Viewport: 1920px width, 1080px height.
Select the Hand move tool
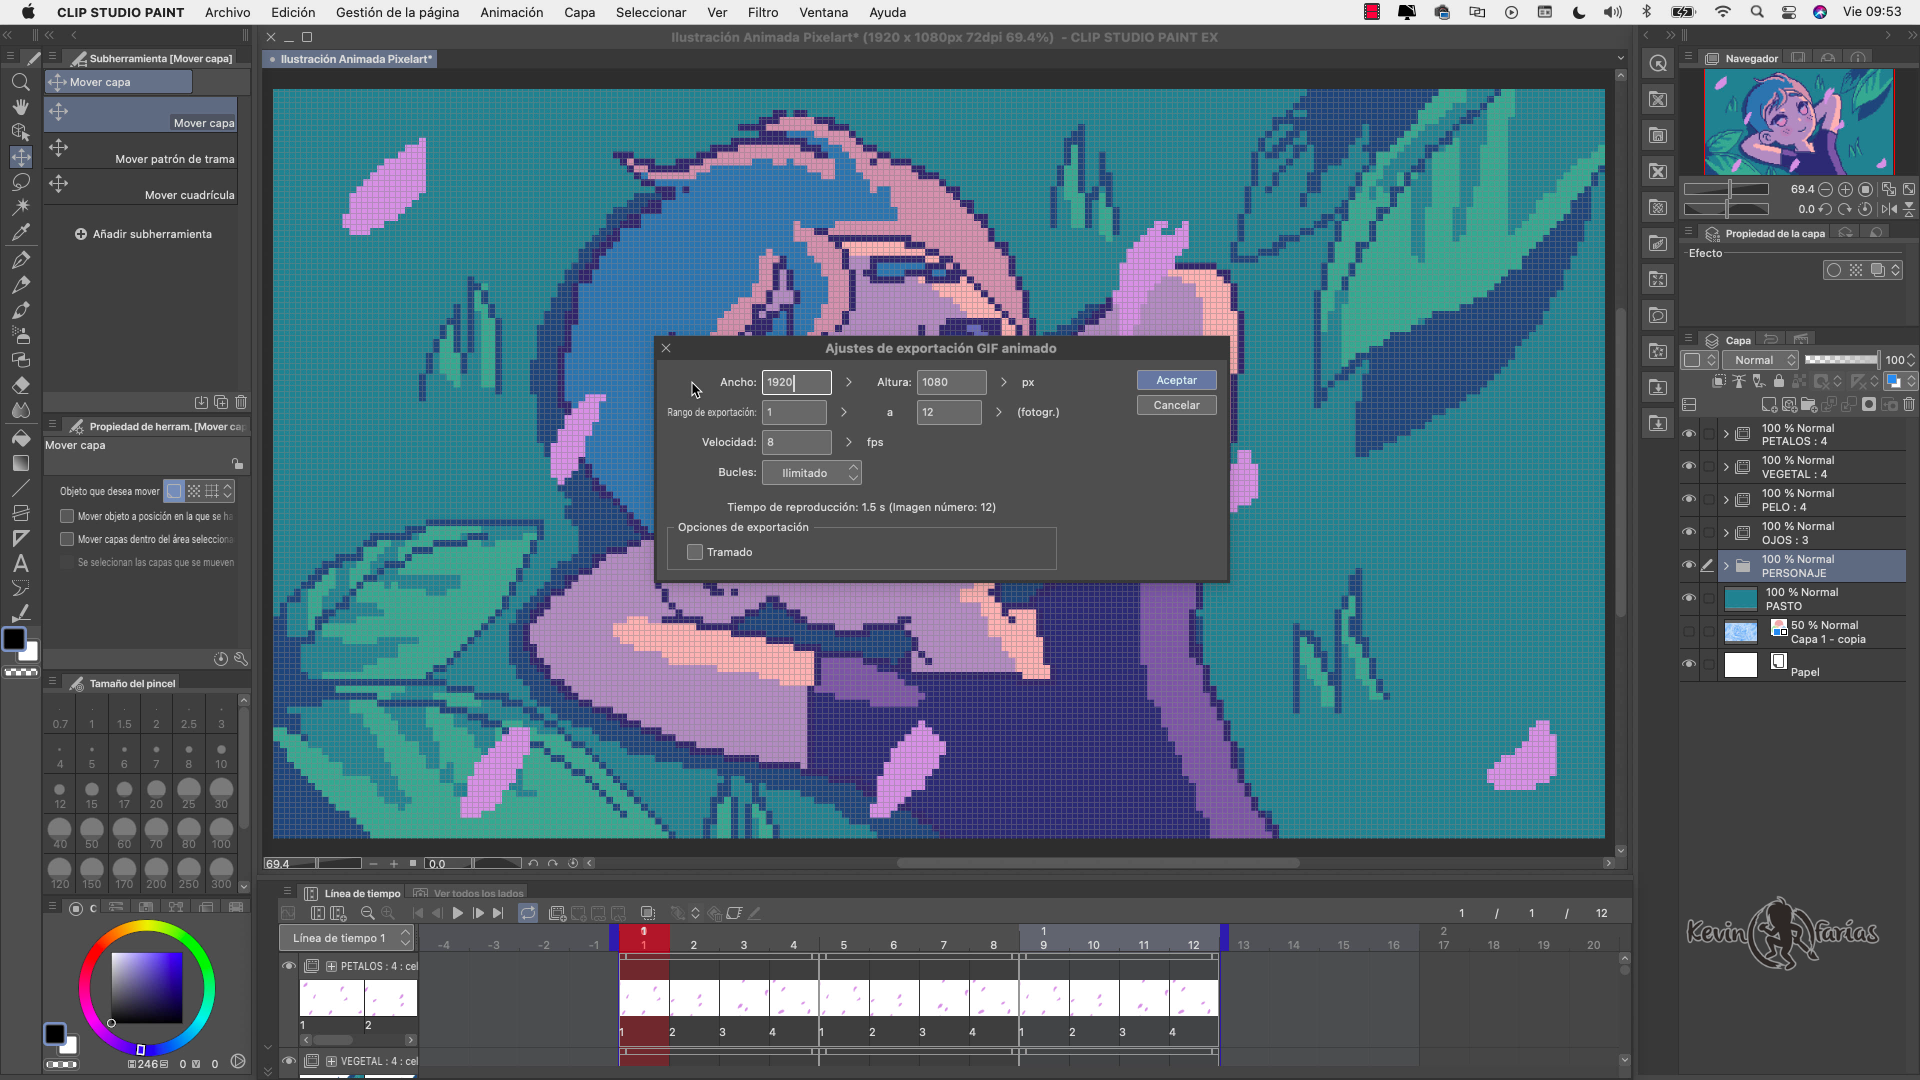click(20, 107)
